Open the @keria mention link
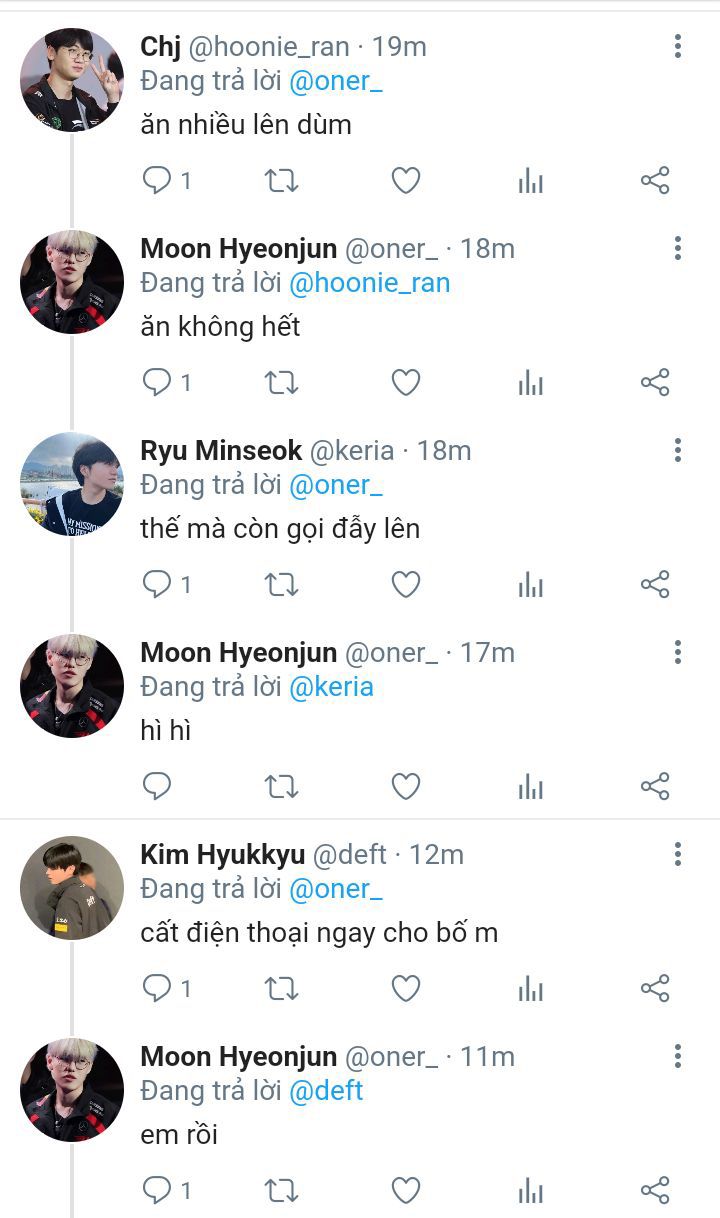 pyautogui.click(x=331, y=687)
